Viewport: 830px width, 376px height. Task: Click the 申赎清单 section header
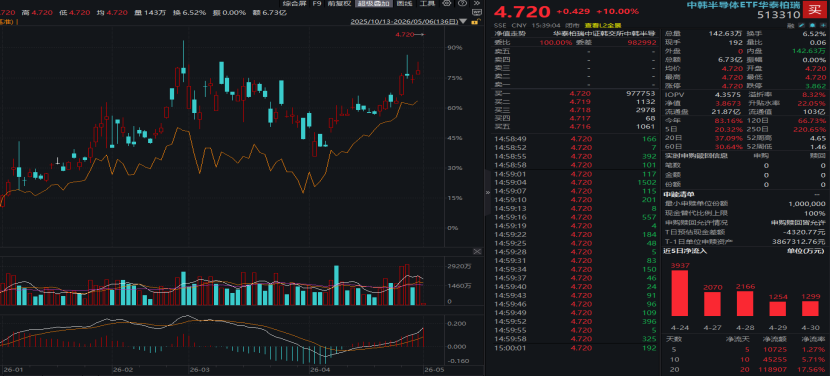[678, 194]
